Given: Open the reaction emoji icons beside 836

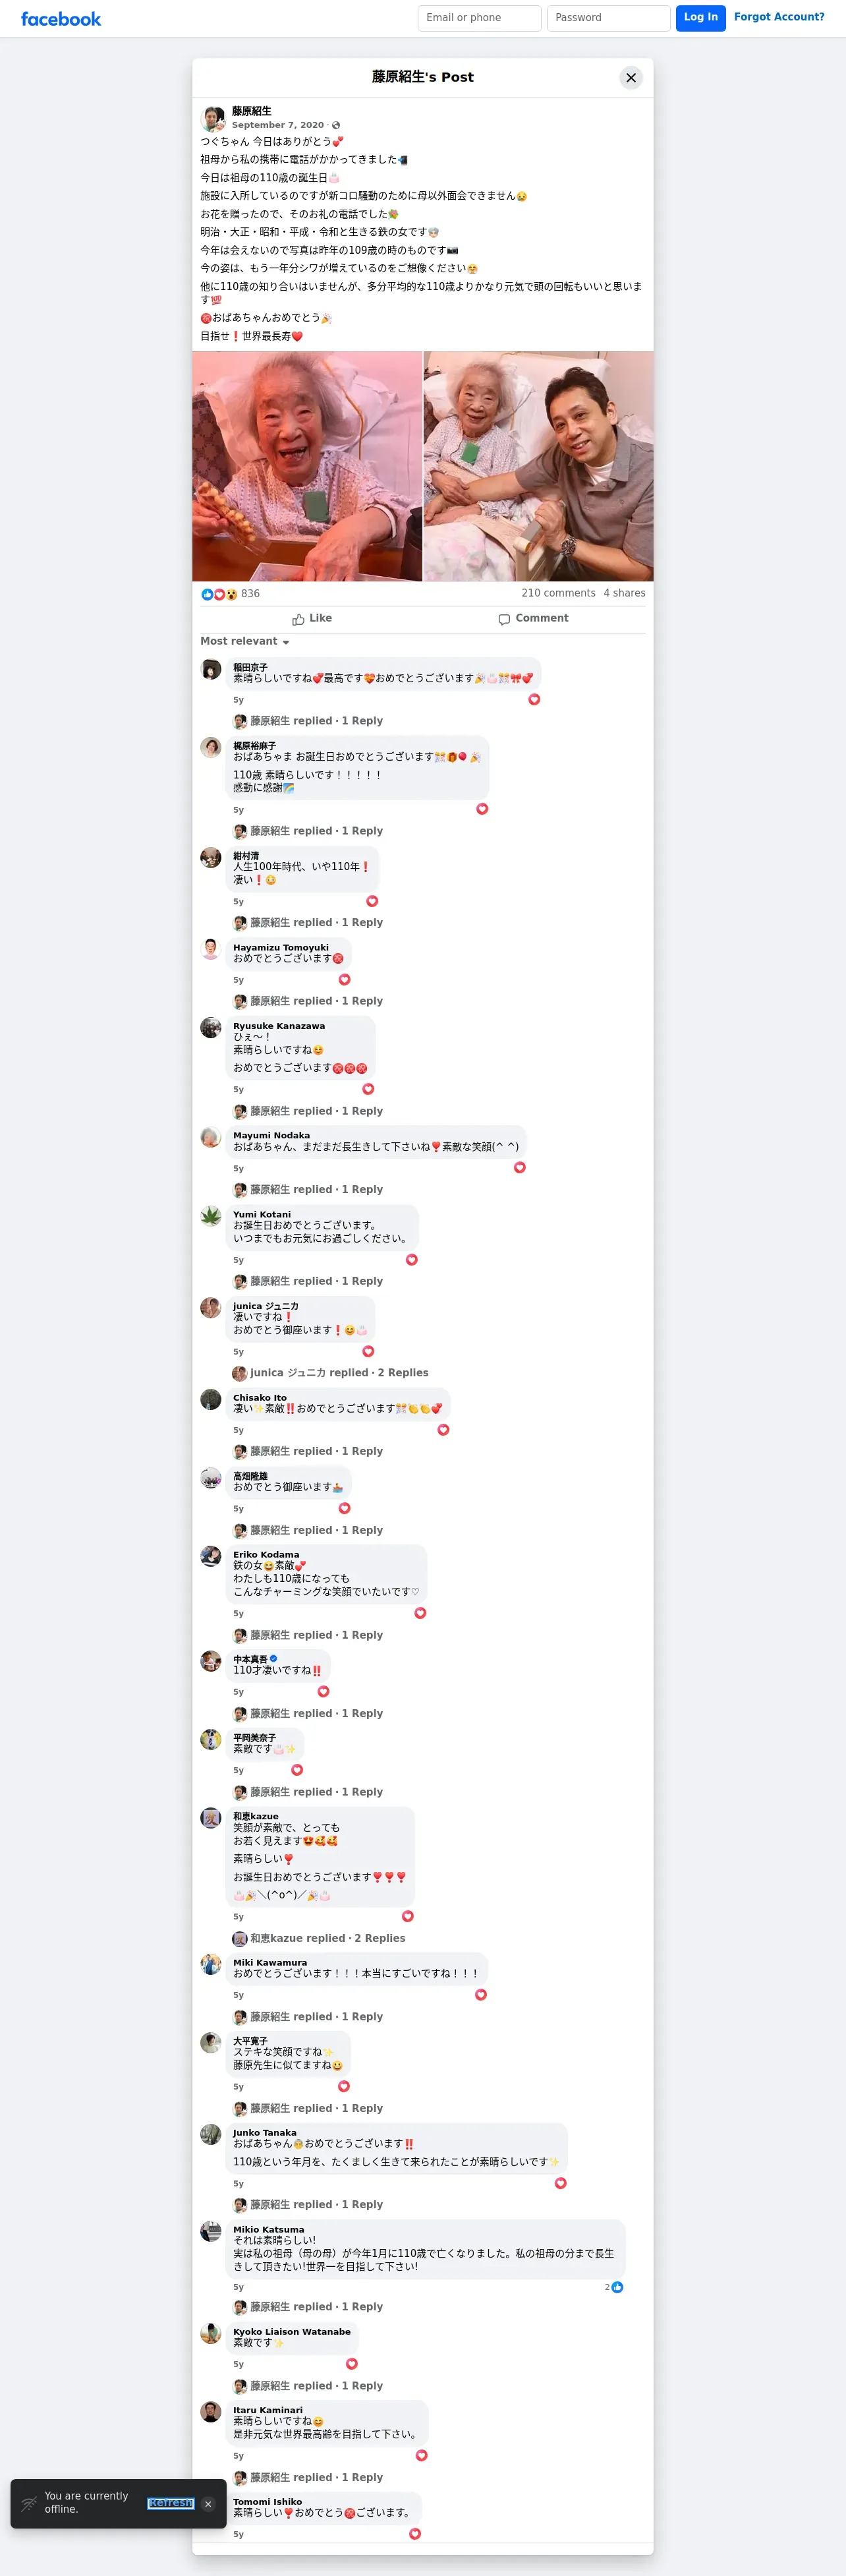Looking at the screenshot, I should tap(219, 594).
